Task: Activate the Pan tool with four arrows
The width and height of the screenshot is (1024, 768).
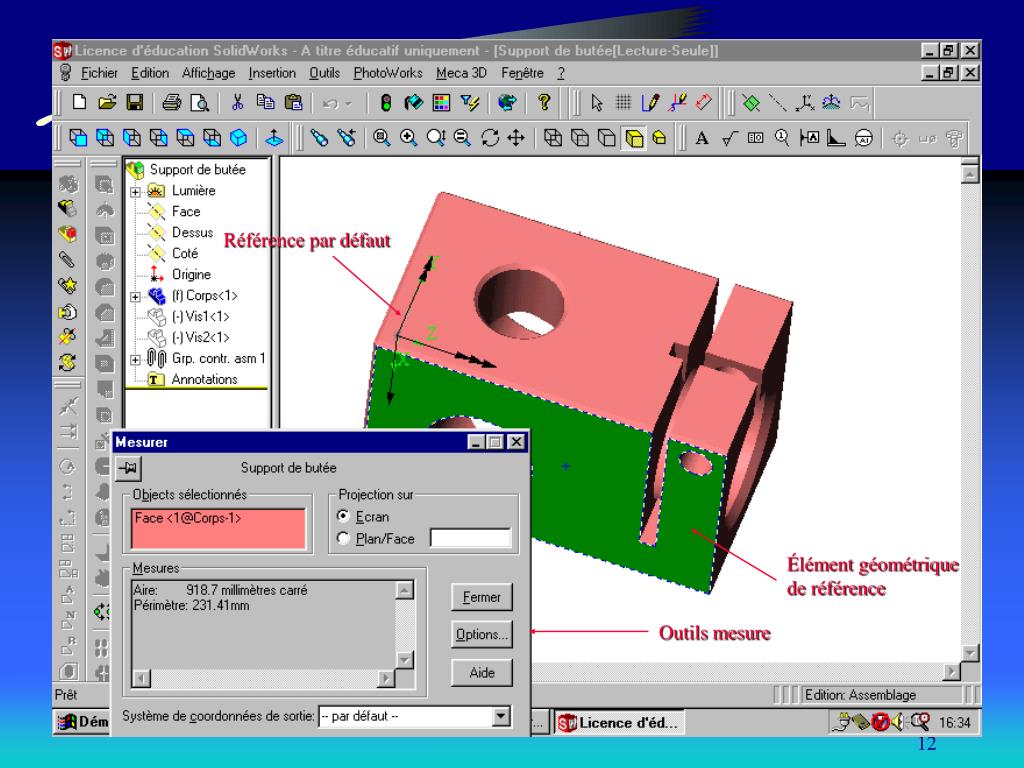Action: (516, 138)
